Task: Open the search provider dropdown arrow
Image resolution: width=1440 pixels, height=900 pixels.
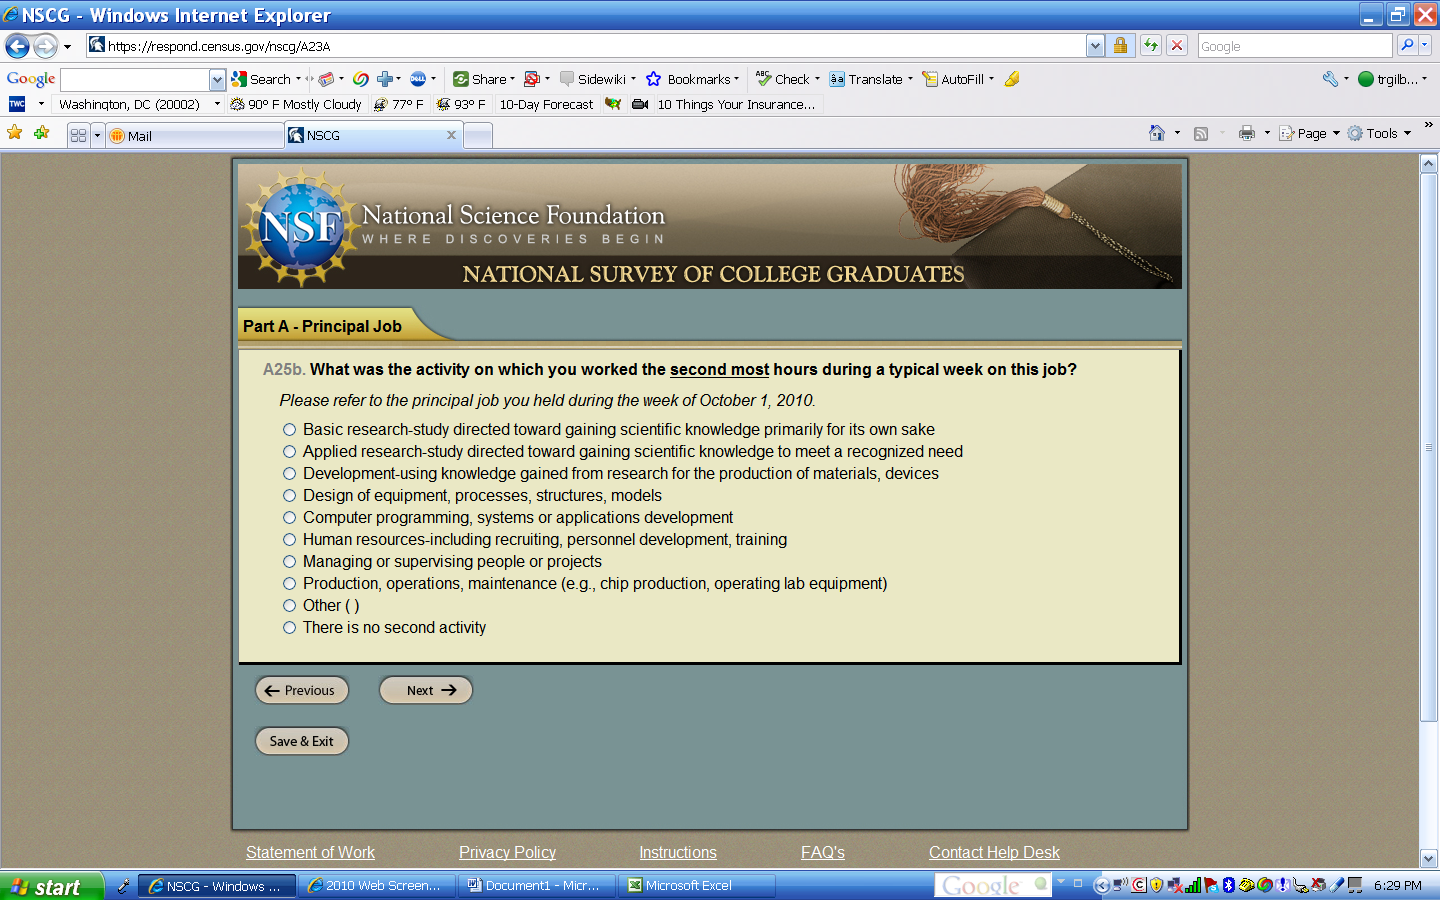Action: [x=1425, y=45]
